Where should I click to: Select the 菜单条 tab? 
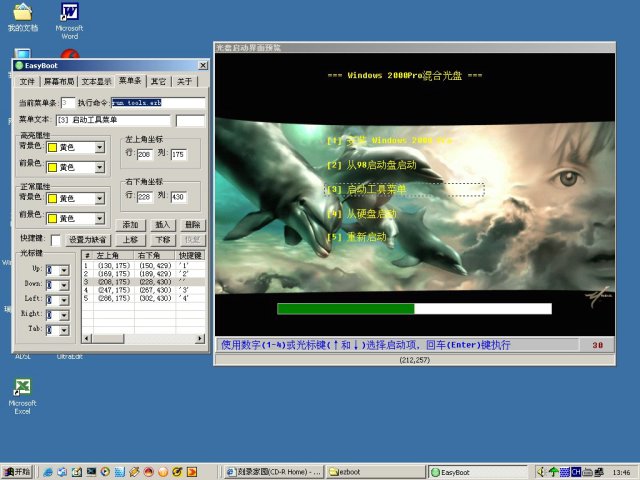[x=130, y=80]
